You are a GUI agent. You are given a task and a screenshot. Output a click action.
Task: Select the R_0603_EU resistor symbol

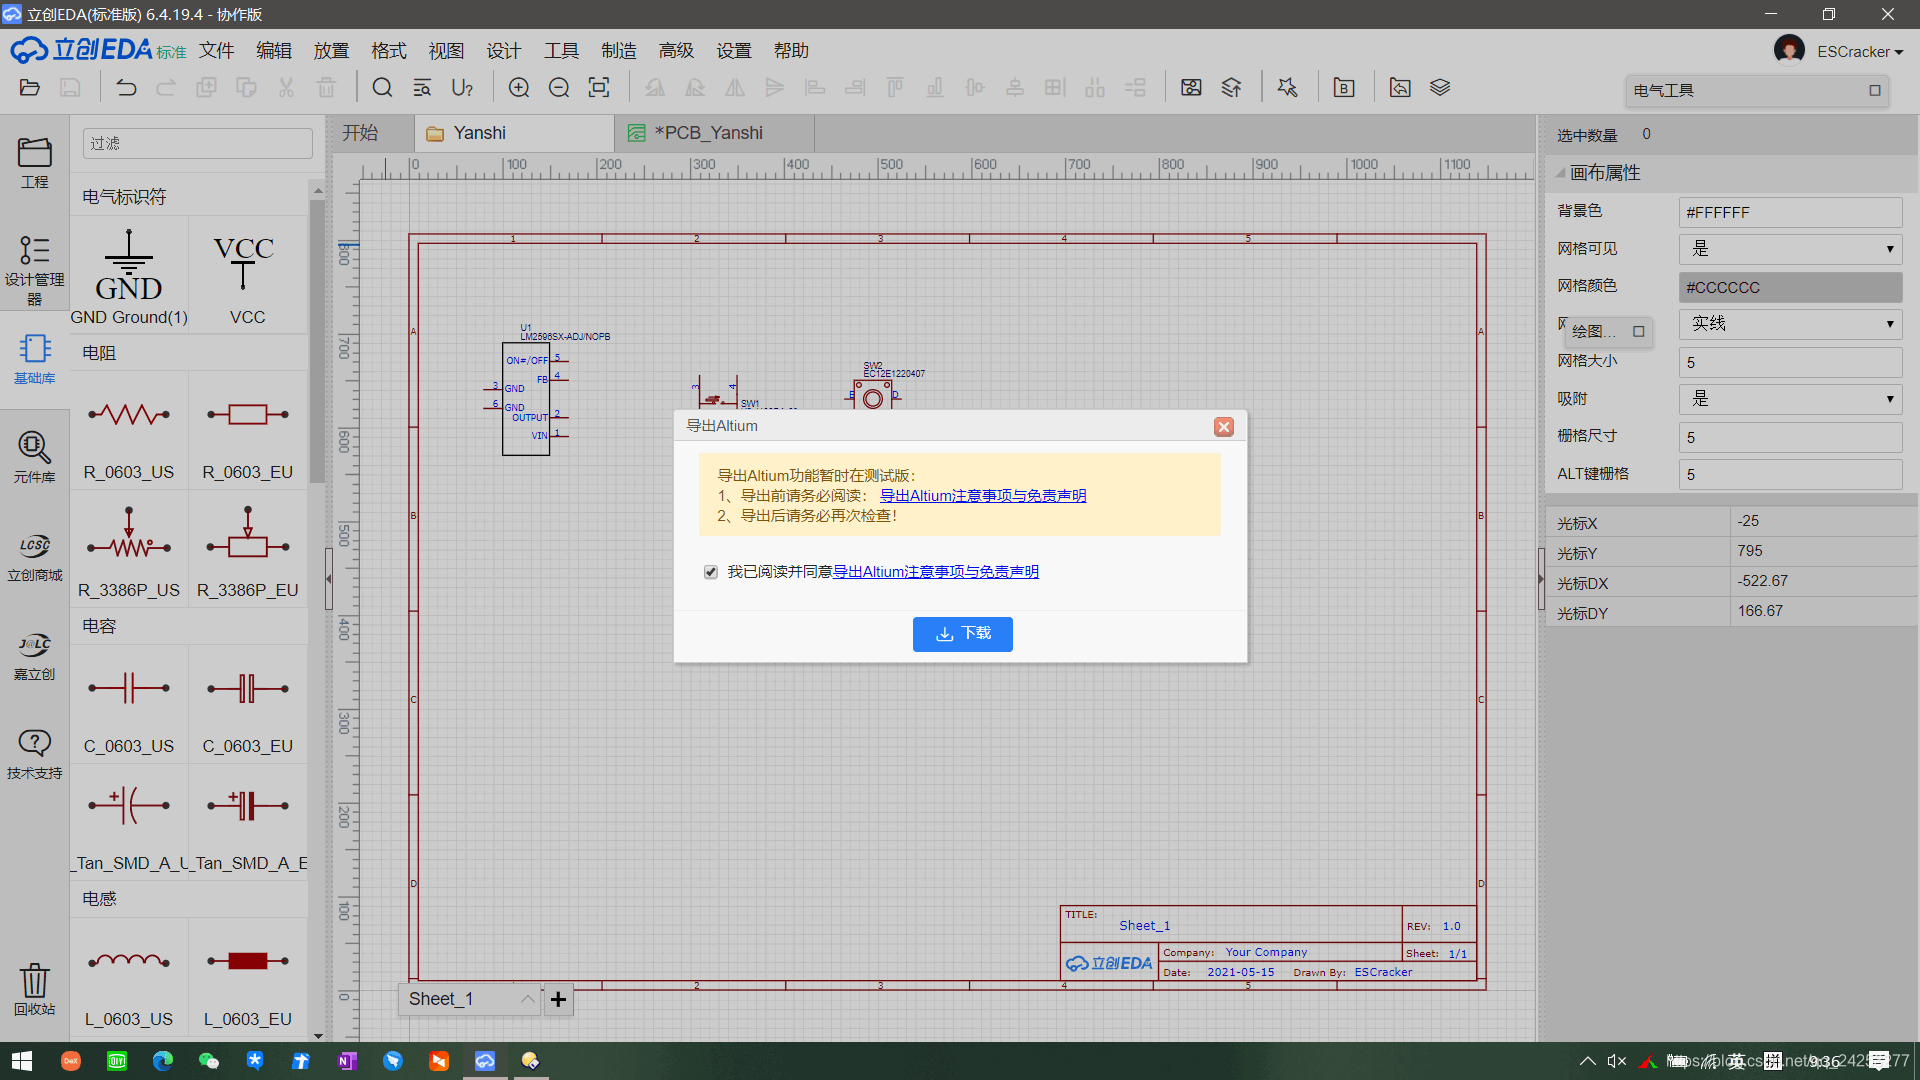click(x=247, y=432)
